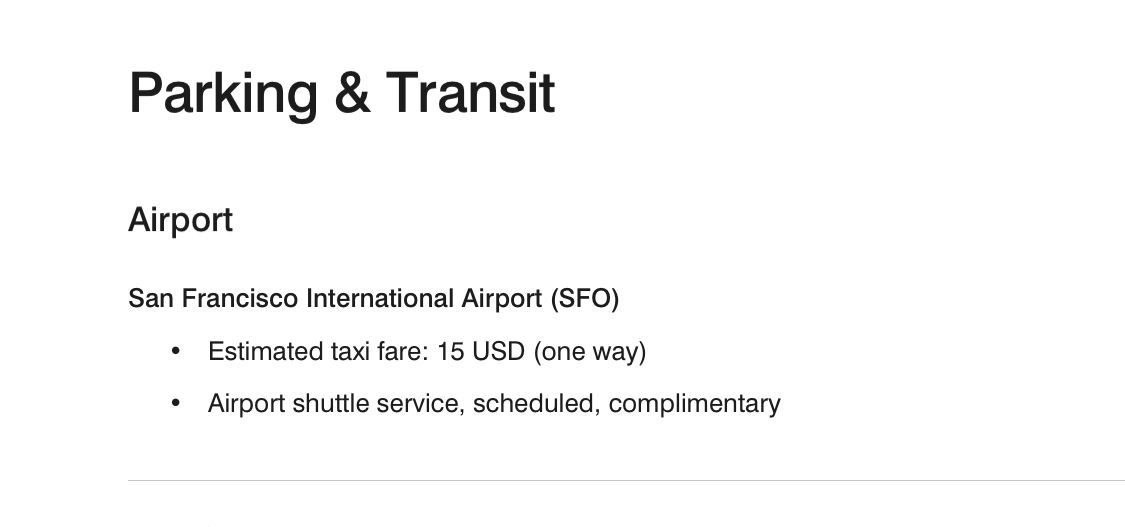Click the word Transit in heading

tap(471, 92)
